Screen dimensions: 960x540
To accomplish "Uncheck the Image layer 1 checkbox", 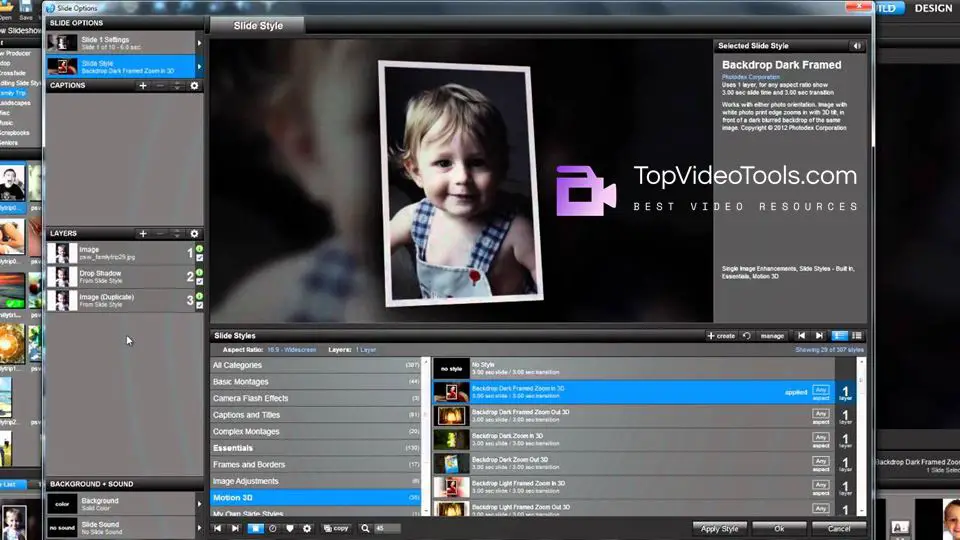I will coord(199,258).
